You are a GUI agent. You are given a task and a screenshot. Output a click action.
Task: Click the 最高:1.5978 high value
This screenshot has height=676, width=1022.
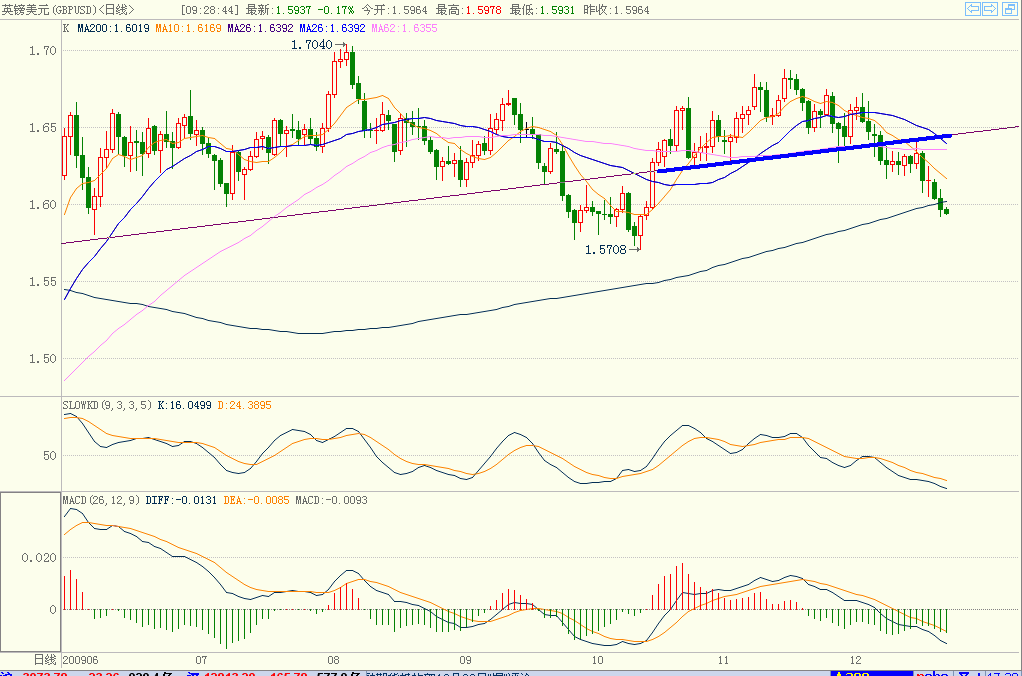point(469,10)
